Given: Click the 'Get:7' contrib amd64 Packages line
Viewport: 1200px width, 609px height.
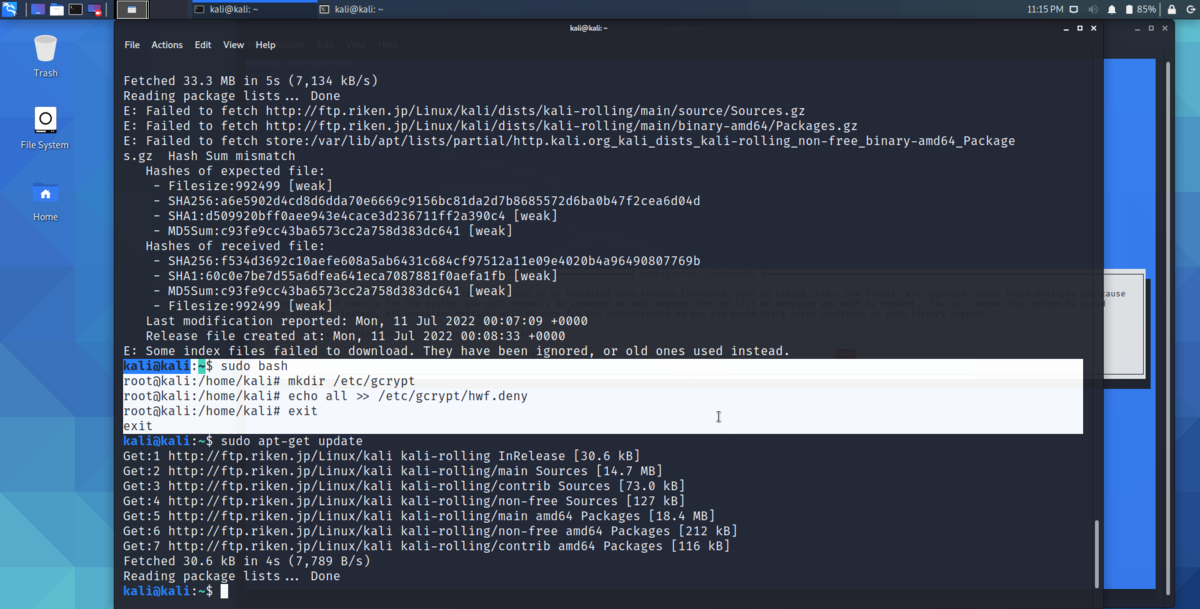Looking at the screenshot, I should 426,546.
